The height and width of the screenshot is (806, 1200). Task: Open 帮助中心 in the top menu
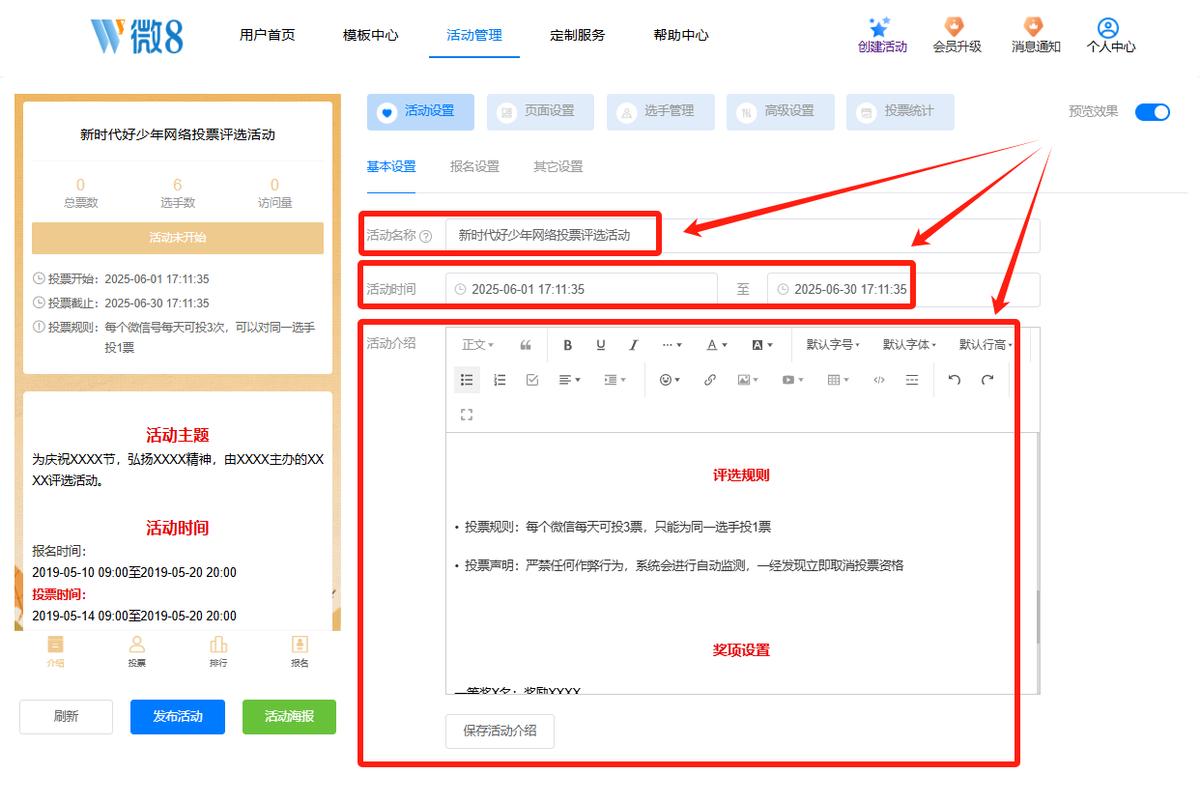pyautogui.click(x=681, y=35)
